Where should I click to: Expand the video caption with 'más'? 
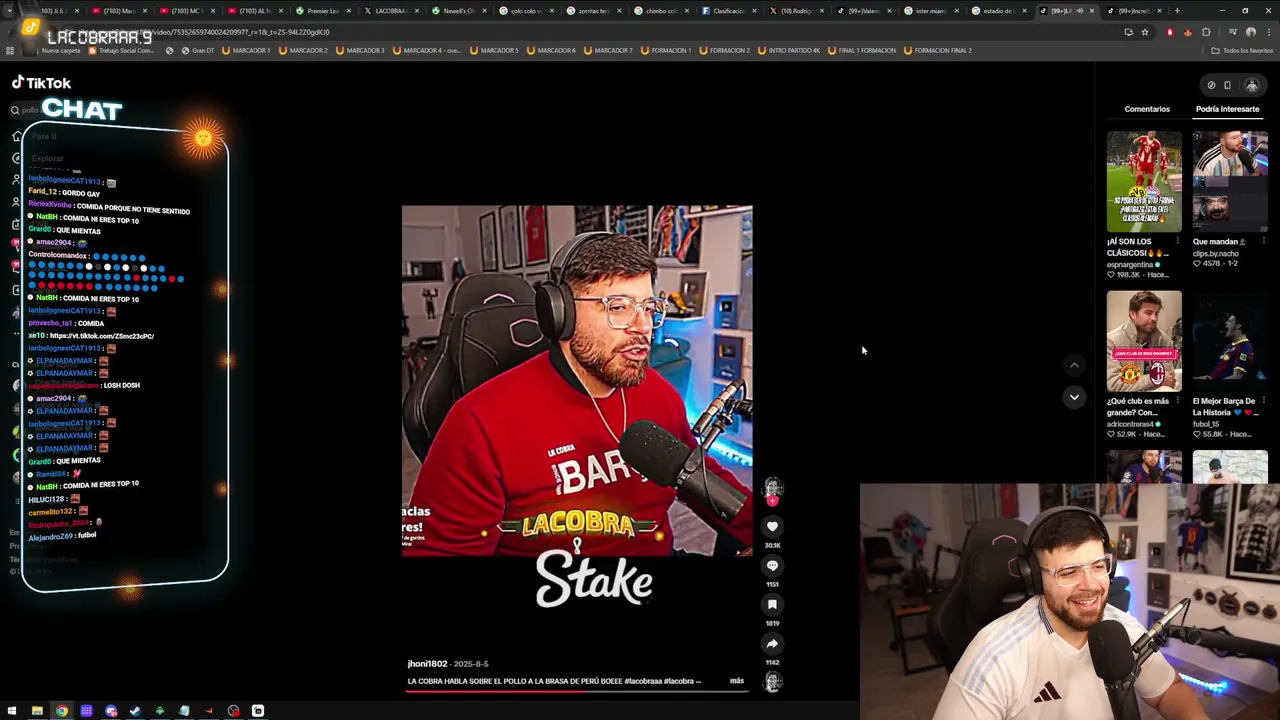click(737, 681)
